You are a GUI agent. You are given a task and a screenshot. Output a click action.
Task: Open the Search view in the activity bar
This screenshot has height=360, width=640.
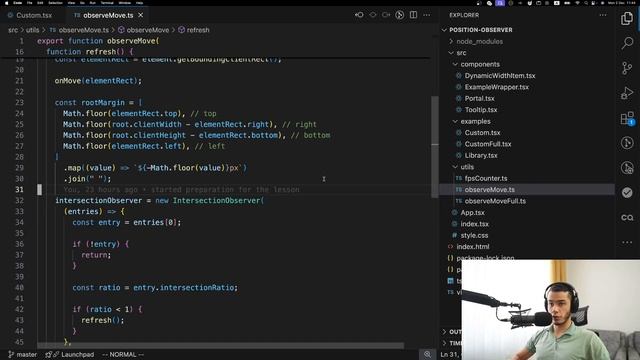point(627,42)
